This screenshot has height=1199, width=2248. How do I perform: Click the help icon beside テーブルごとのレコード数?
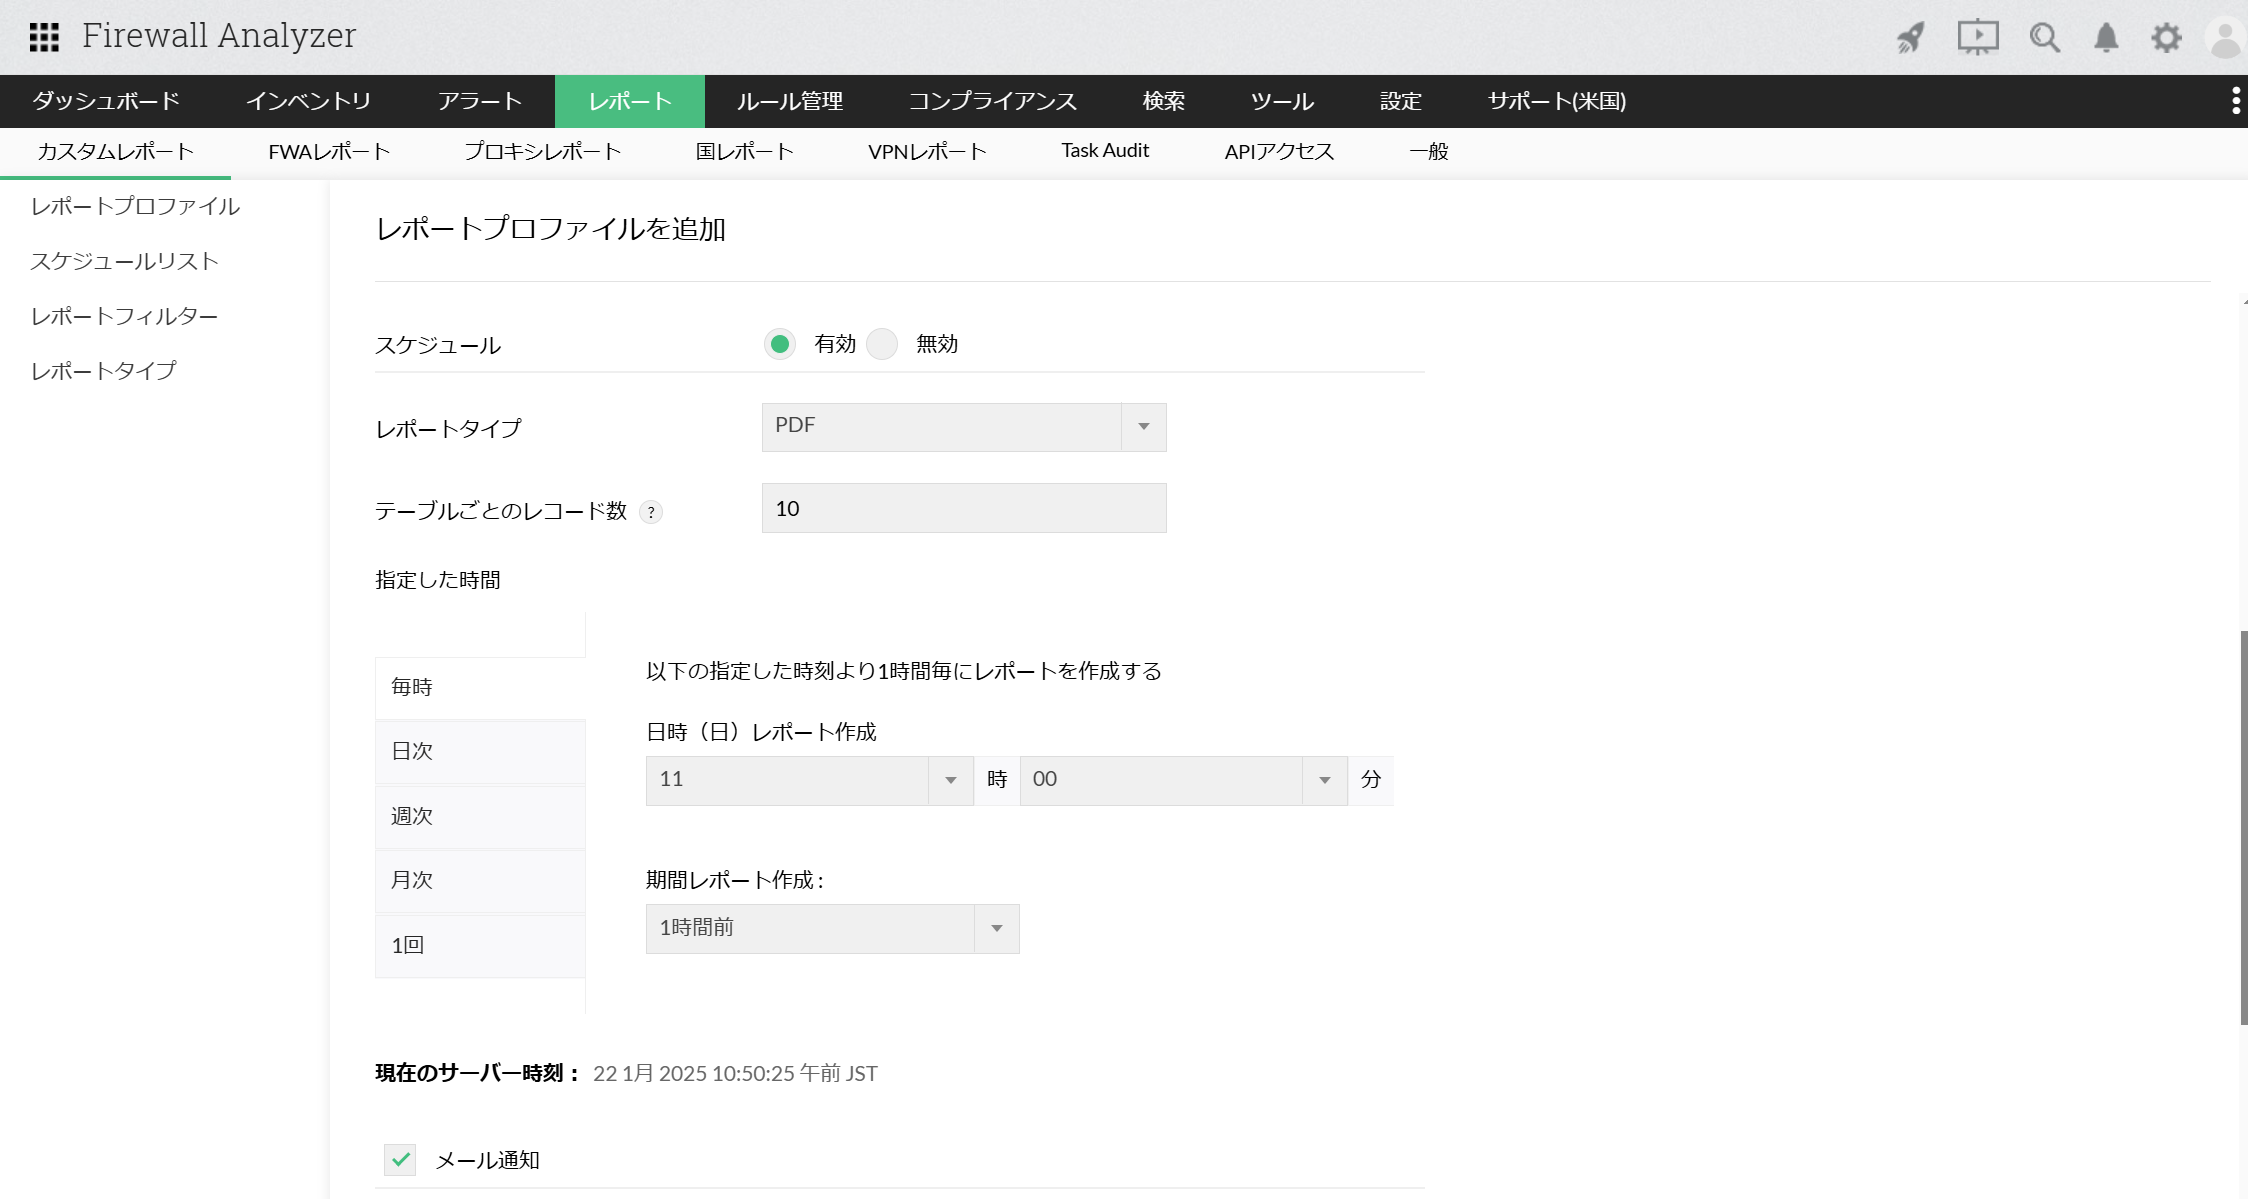click(651, 512)
